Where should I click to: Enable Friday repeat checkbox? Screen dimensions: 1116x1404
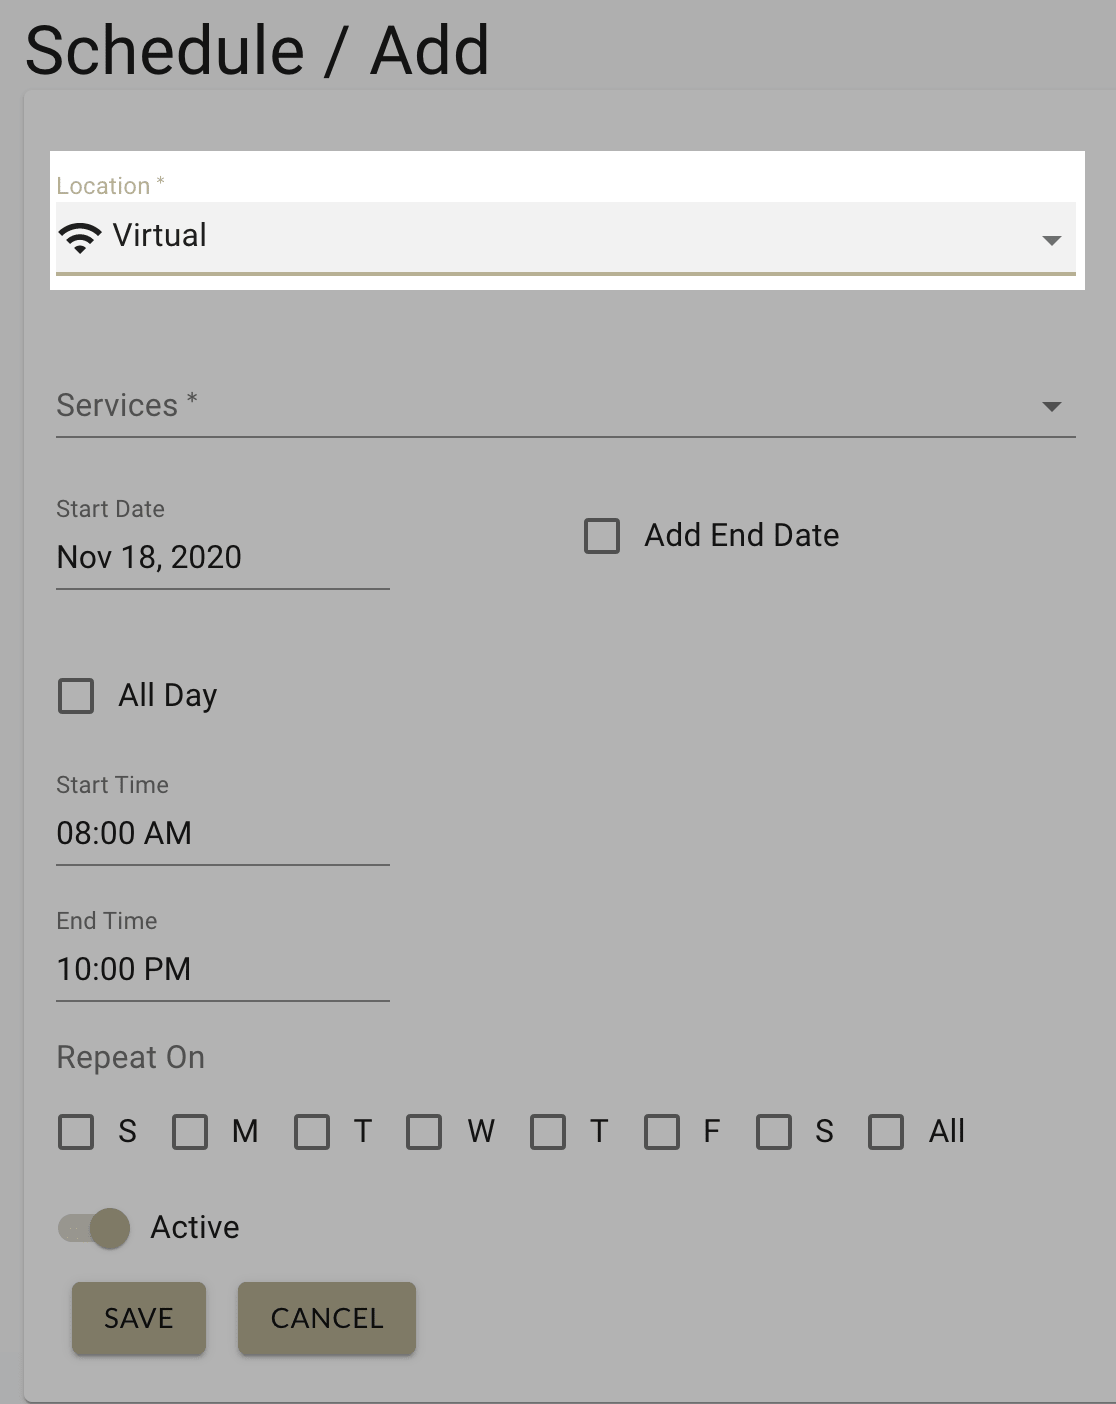[661, 1132]
